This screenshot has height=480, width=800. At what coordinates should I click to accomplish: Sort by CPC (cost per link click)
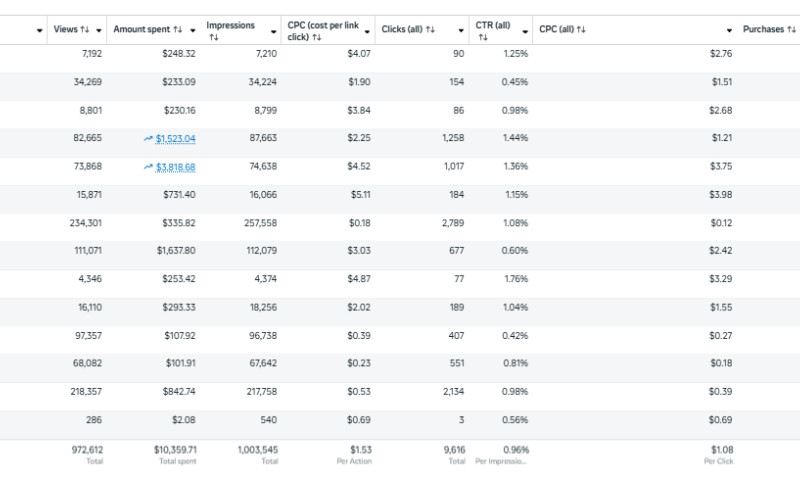(316, 37)
